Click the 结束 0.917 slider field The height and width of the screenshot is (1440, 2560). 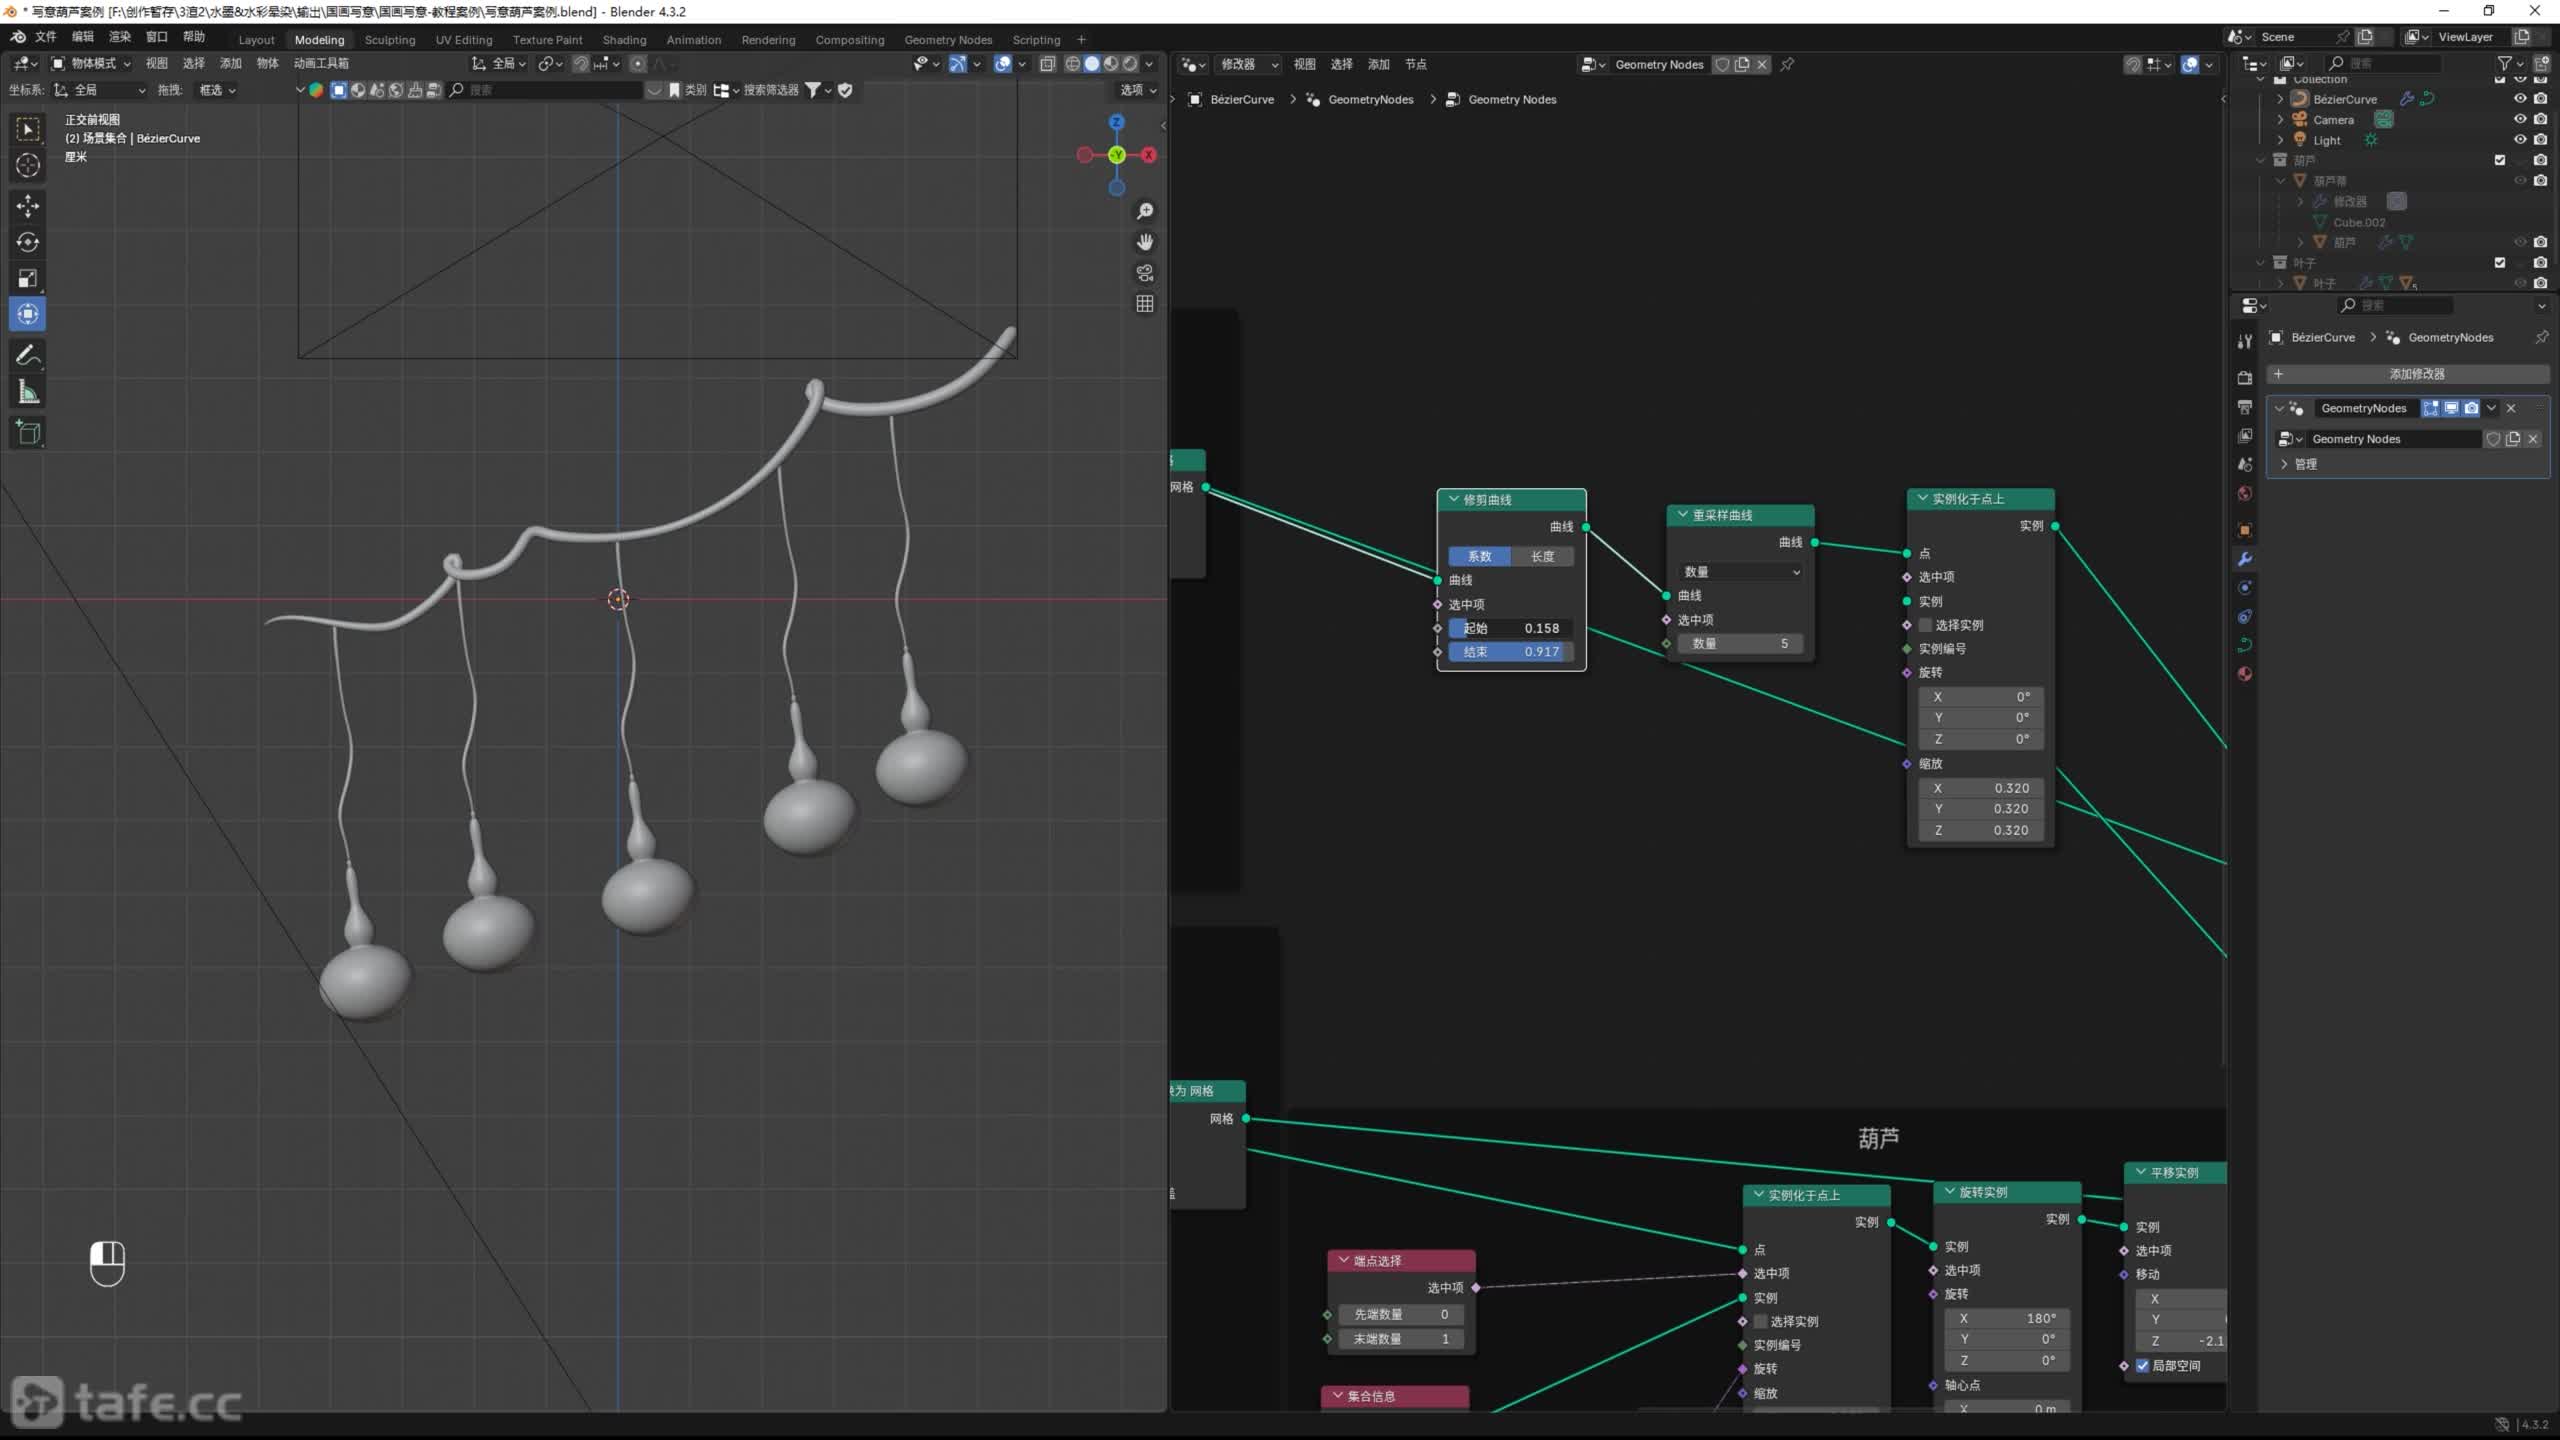(x=1510, y=651)
